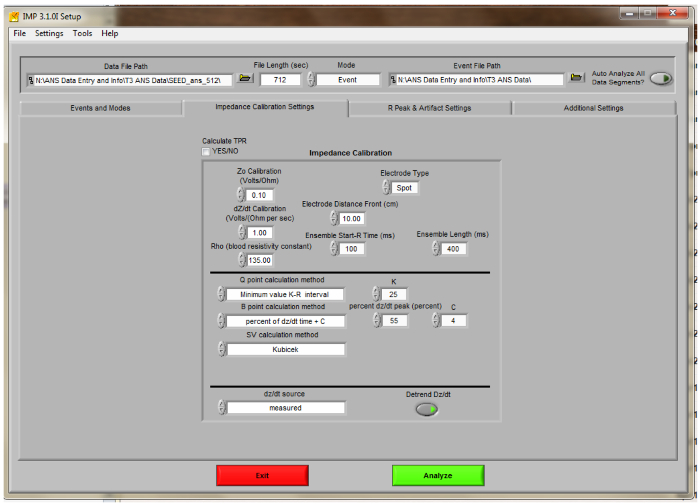Click the dz/dt source selector field

click(285, 408)
